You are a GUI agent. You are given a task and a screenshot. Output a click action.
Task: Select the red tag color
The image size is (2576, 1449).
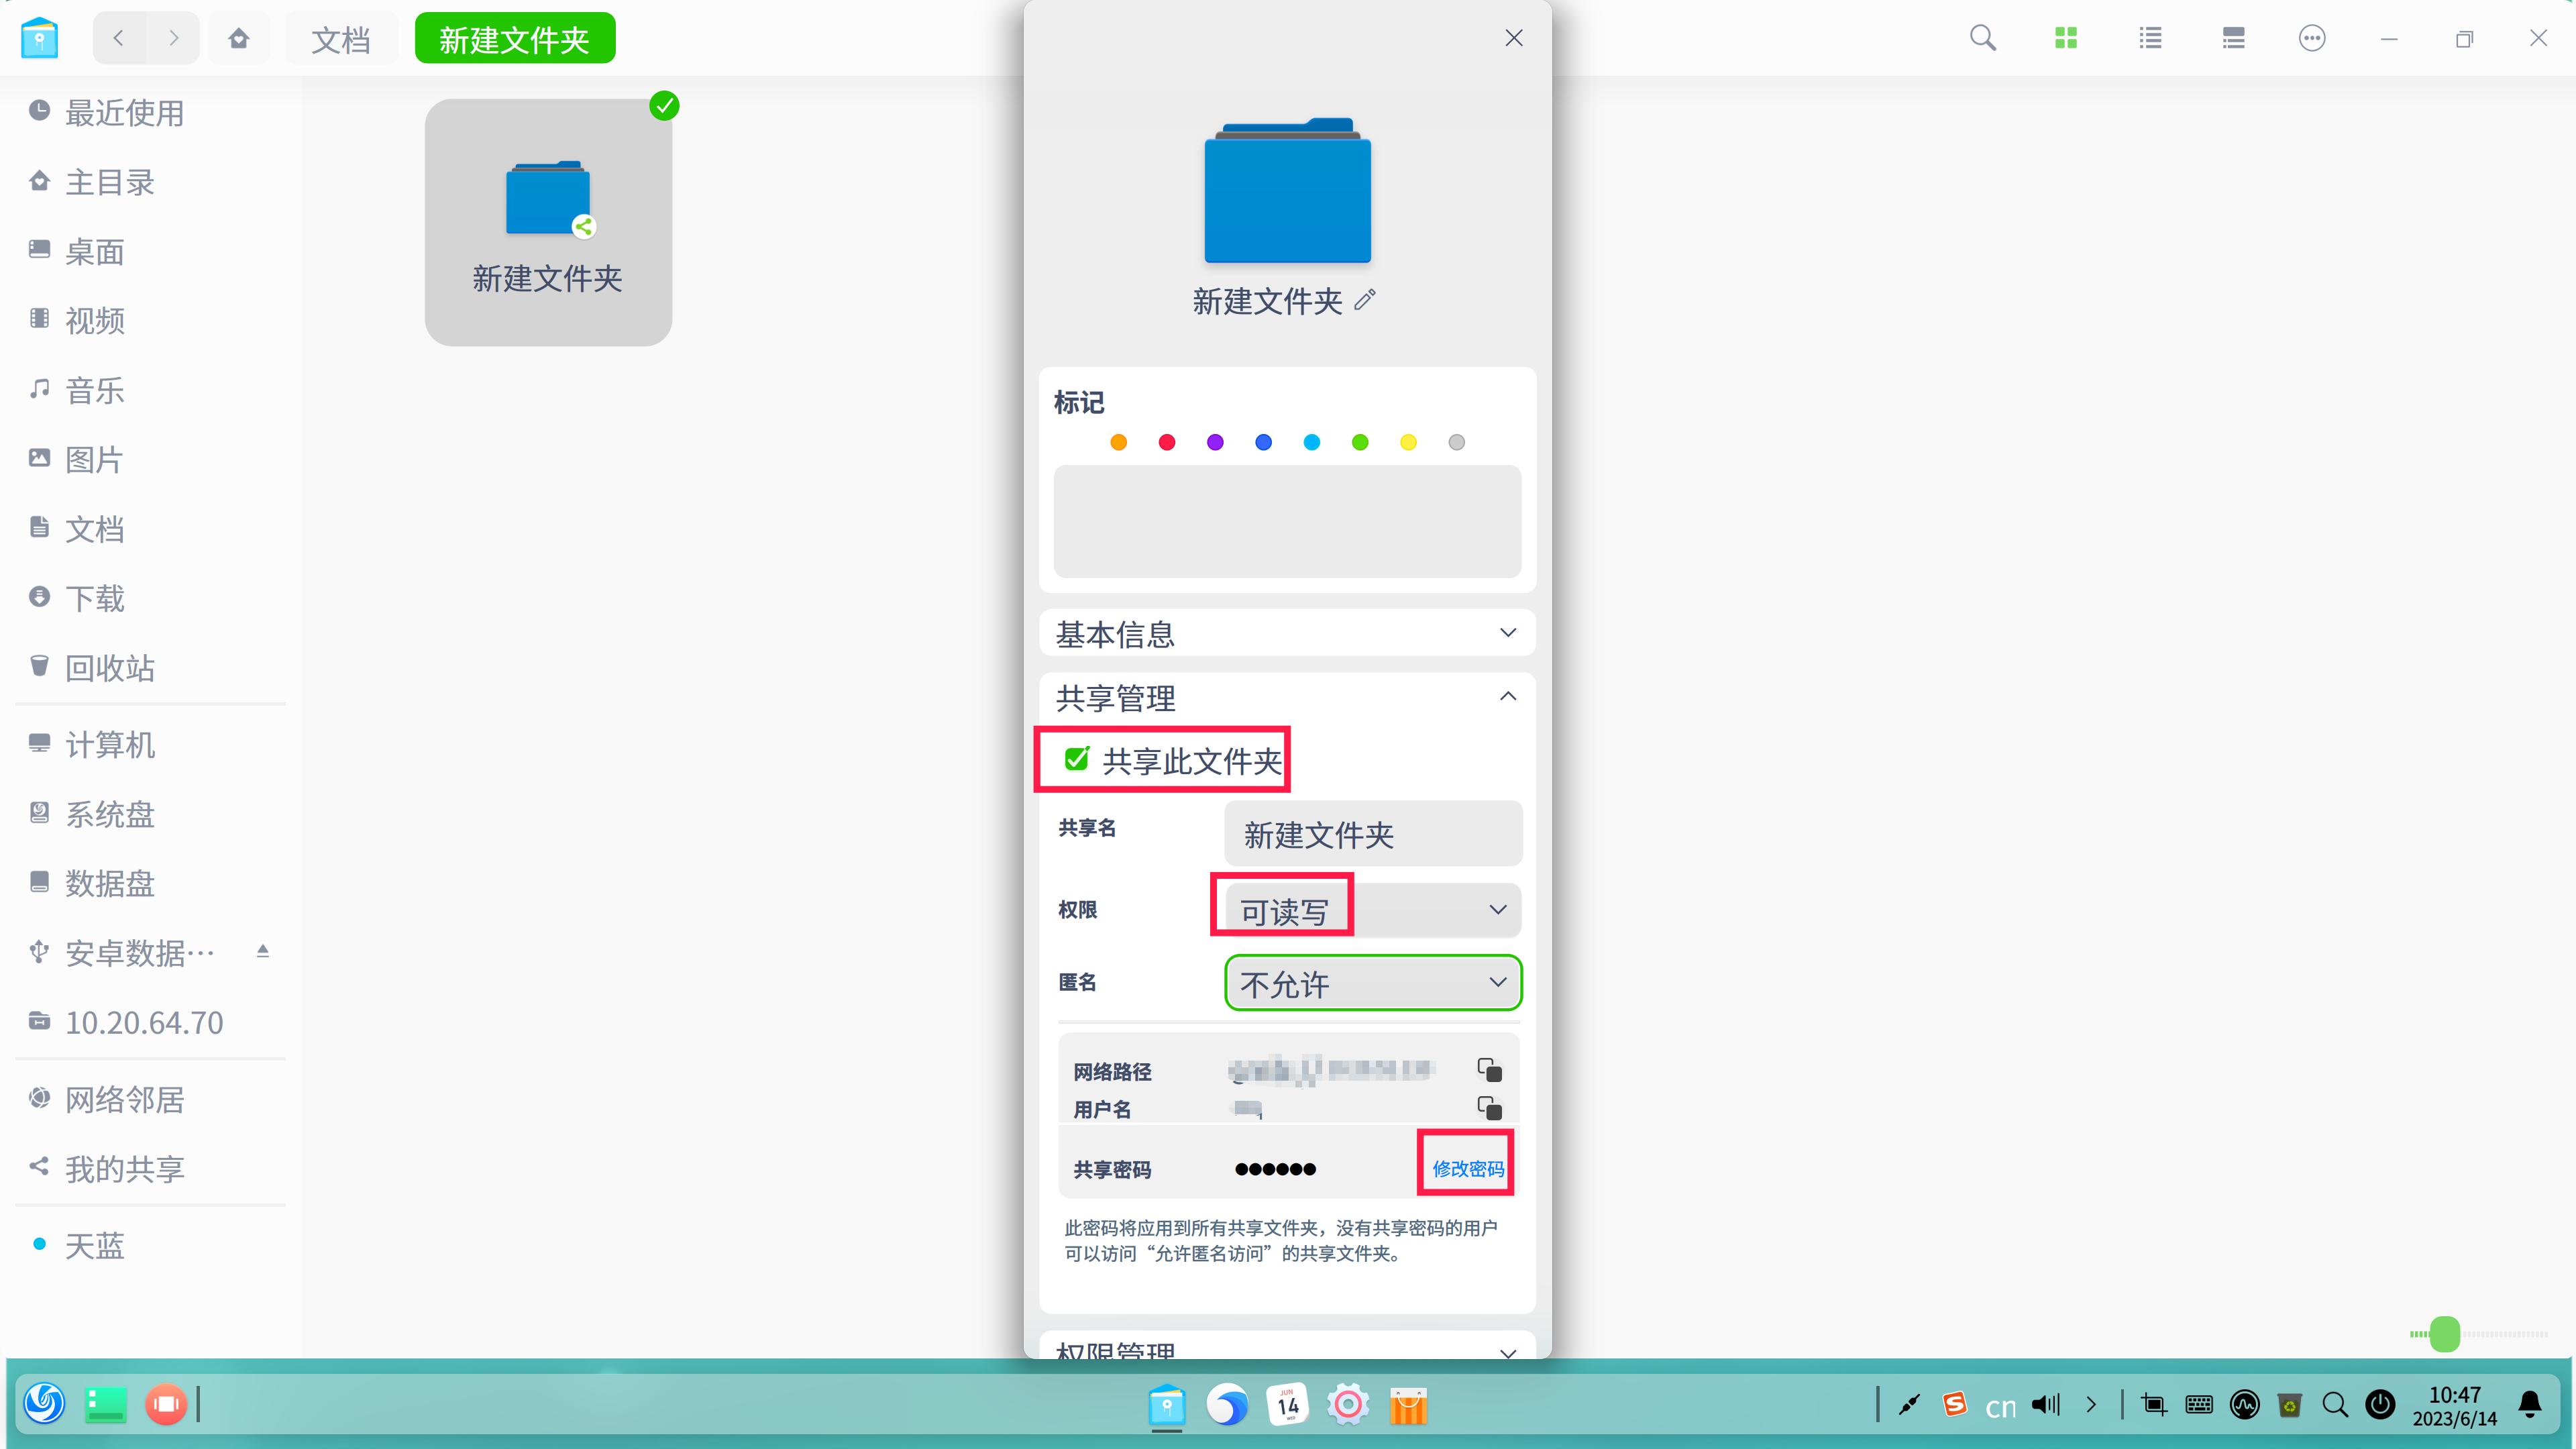pyautogui.click(x=1167, y=442)
